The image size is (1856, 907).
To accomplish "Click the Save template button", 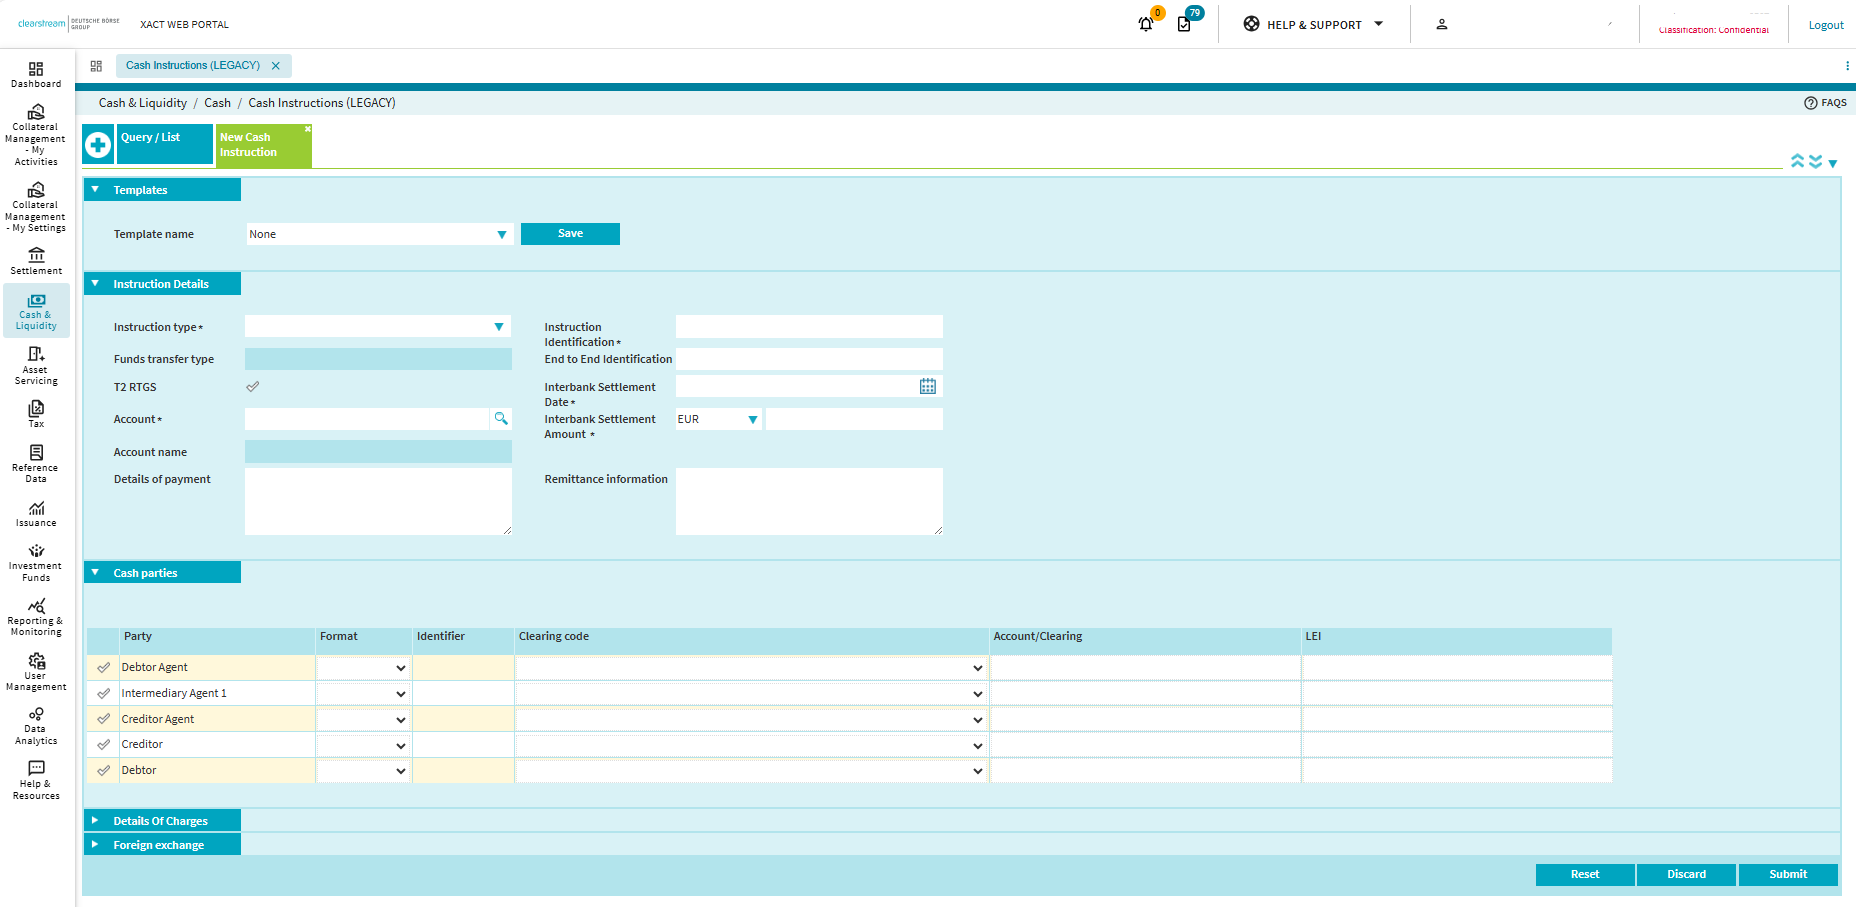I will coord(570,233).
